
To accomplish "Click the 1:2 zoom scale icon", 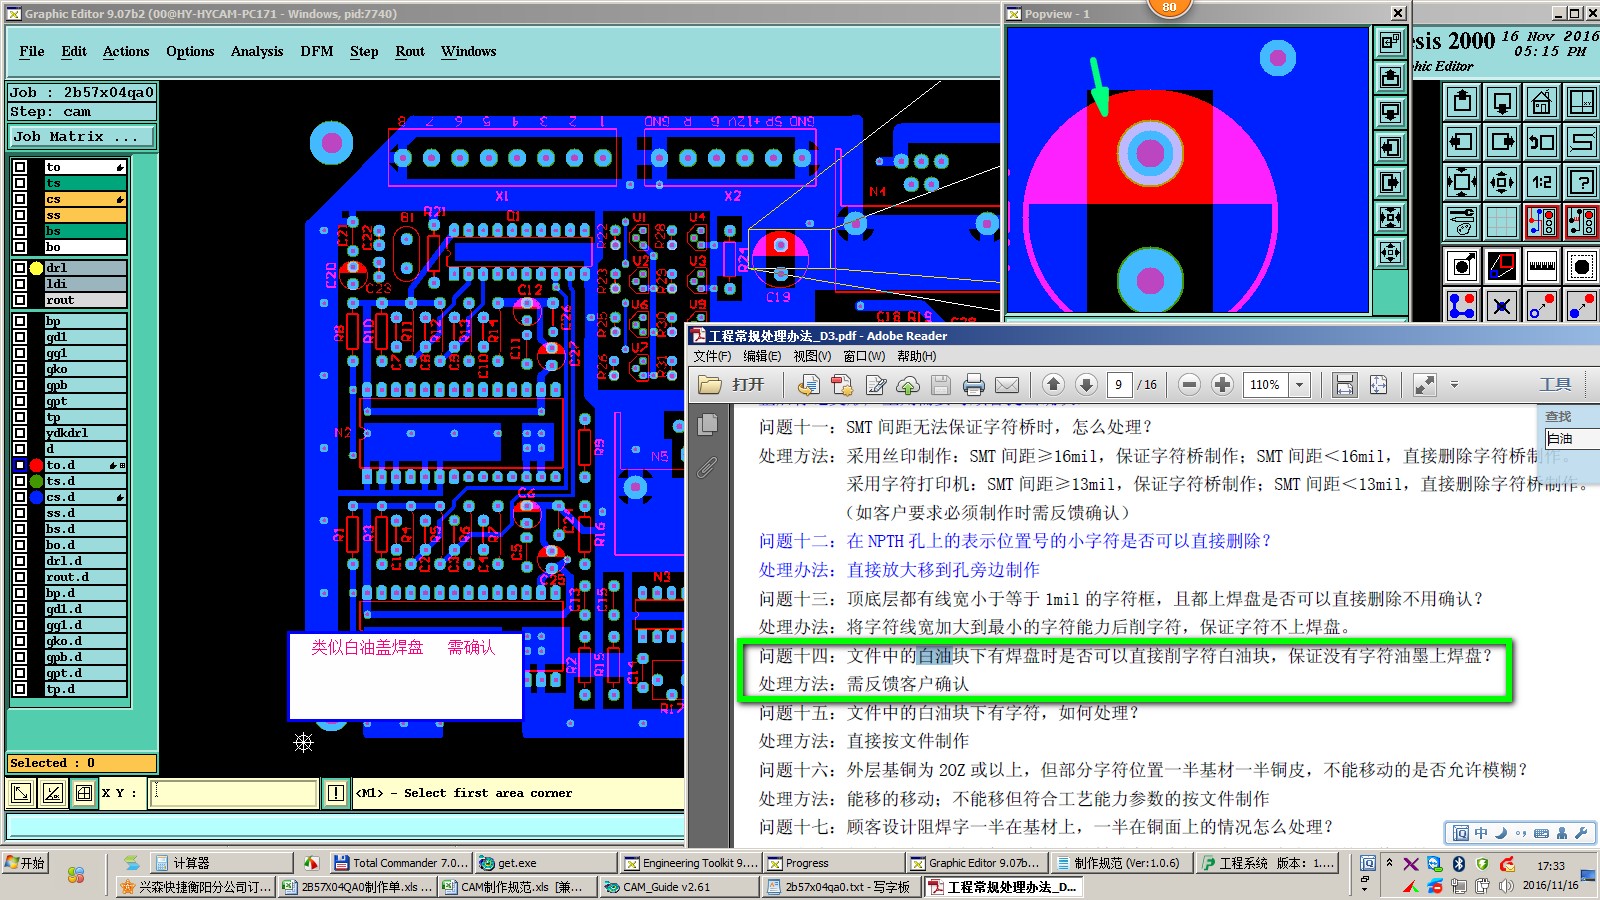I will click(x=1541, y=182).
